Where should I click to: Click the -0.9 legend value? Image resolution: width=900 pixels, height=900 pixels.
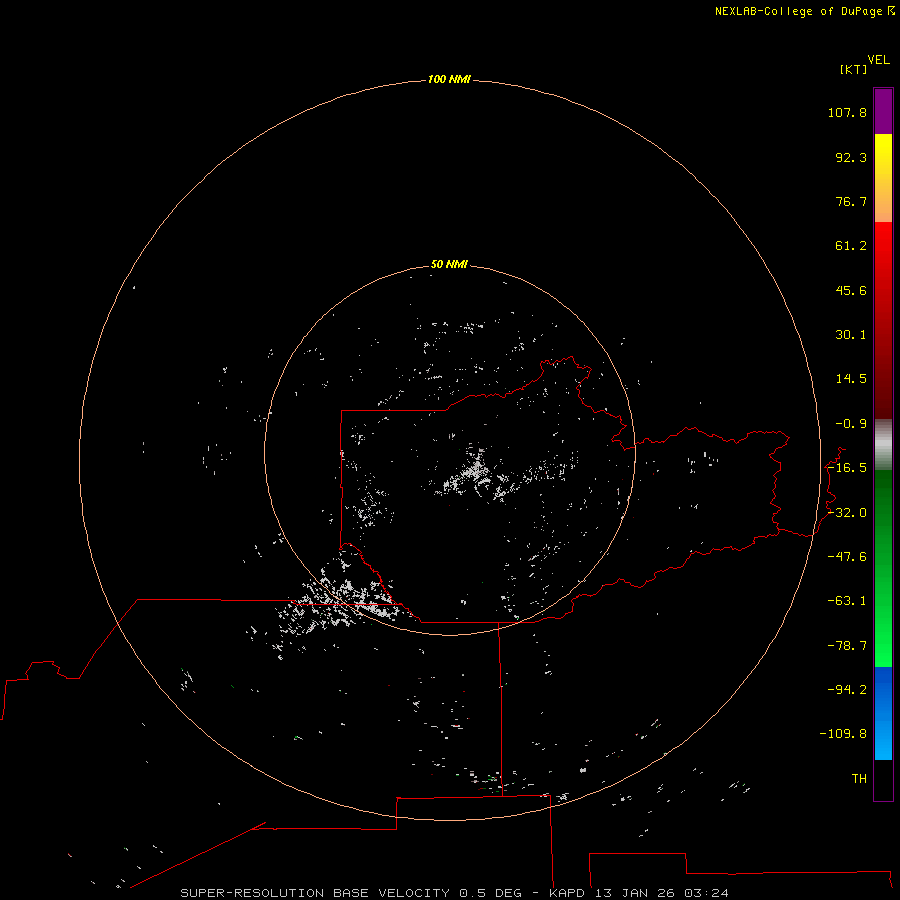(x=851, y=424)
